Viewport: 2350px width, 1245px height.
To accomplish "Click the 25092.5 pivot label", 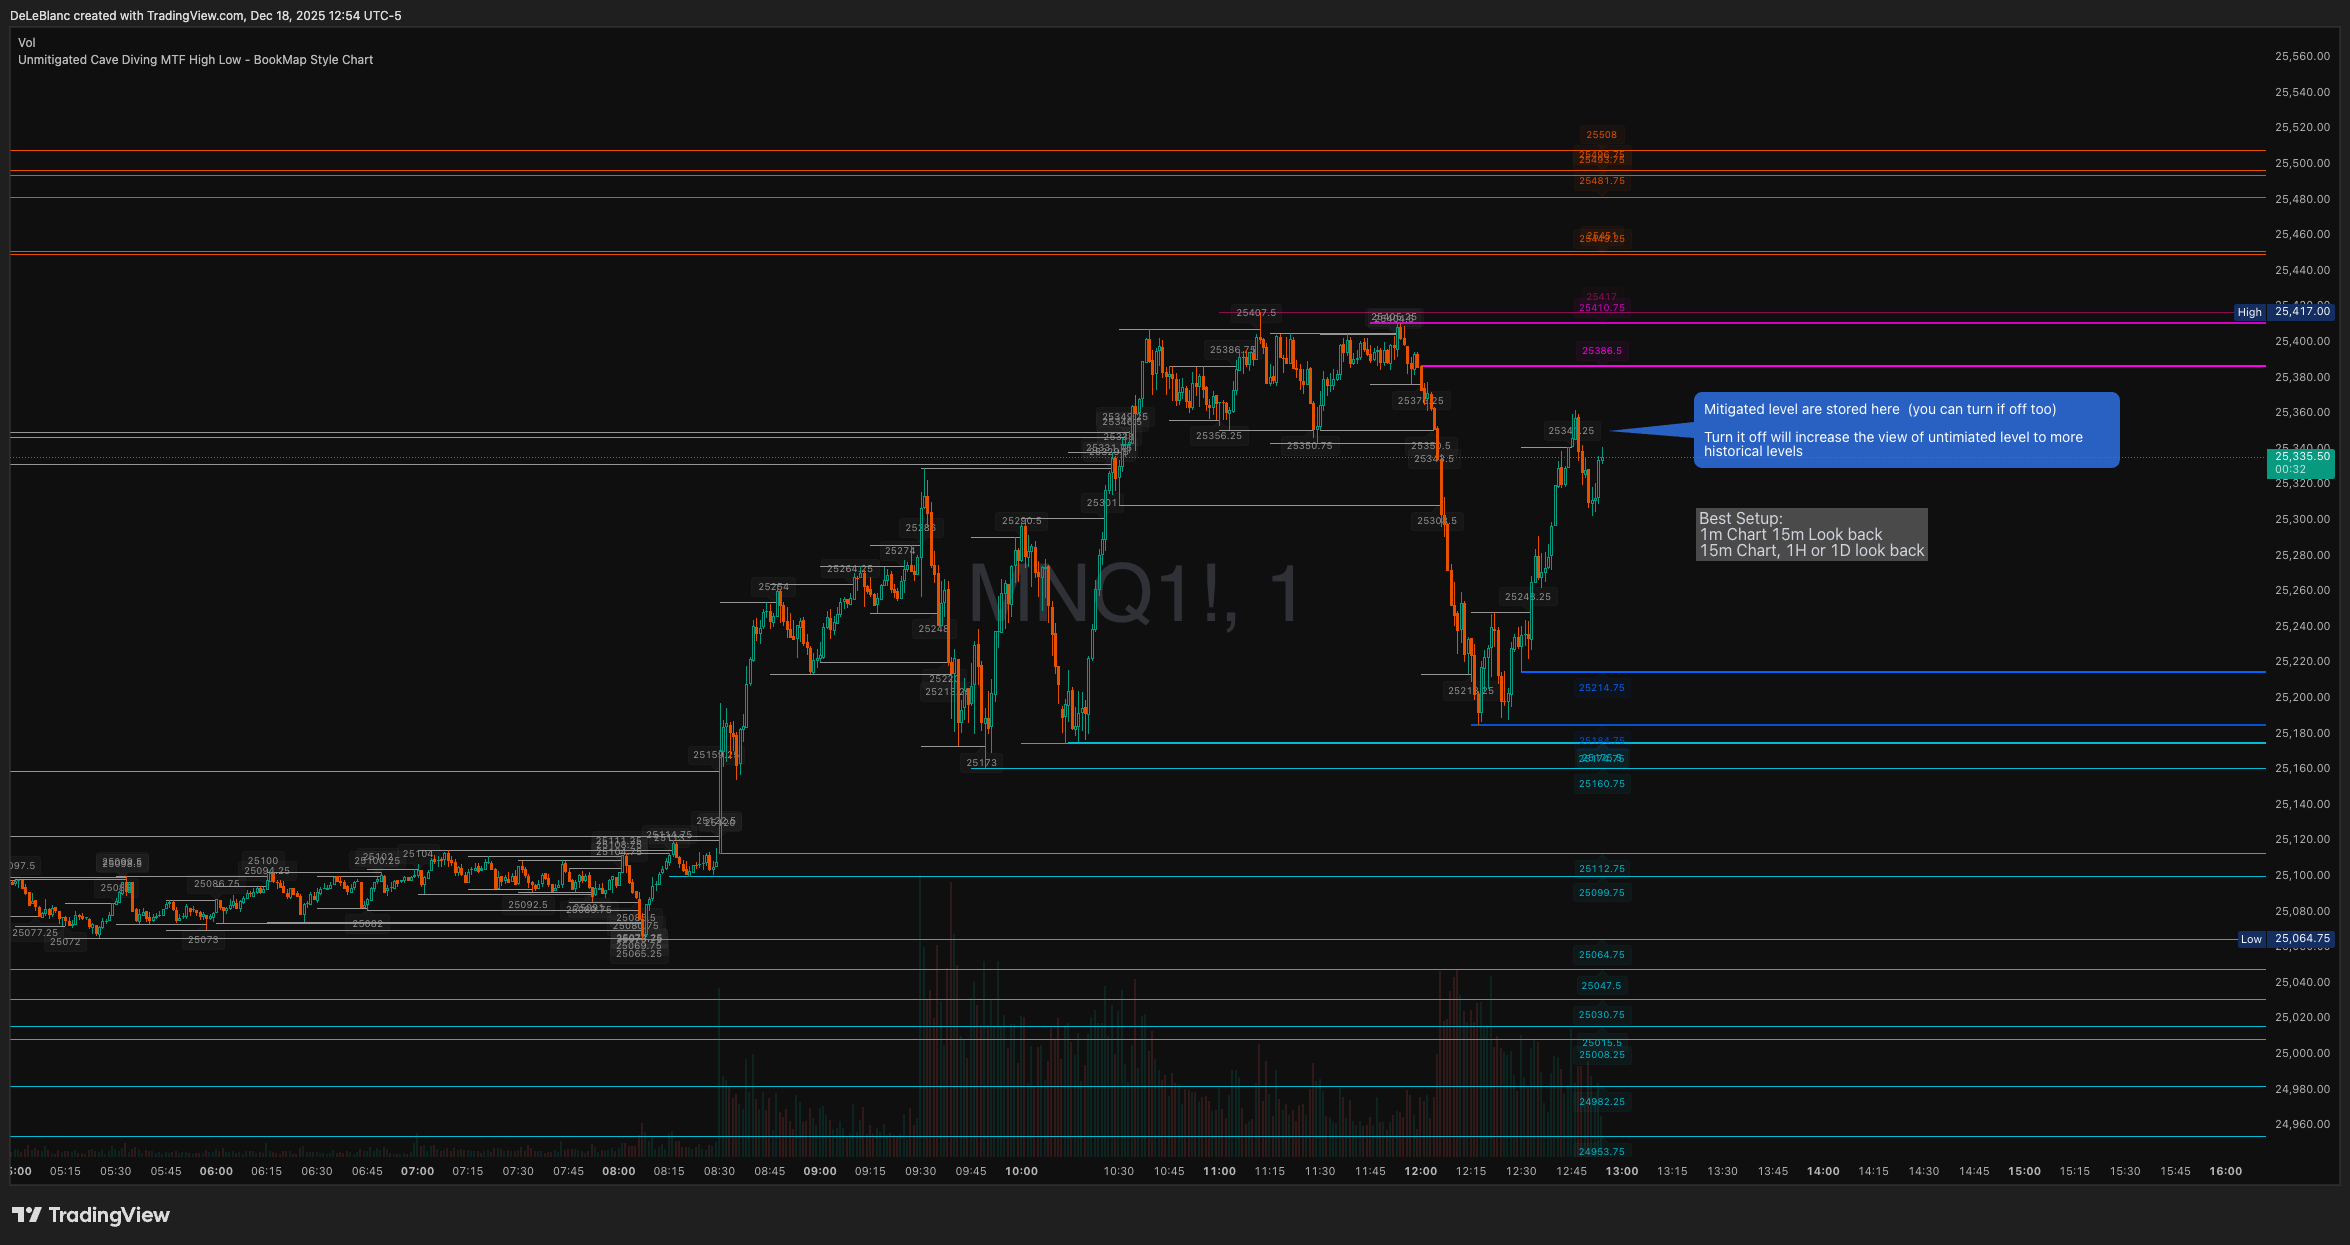I will (527, 905).
